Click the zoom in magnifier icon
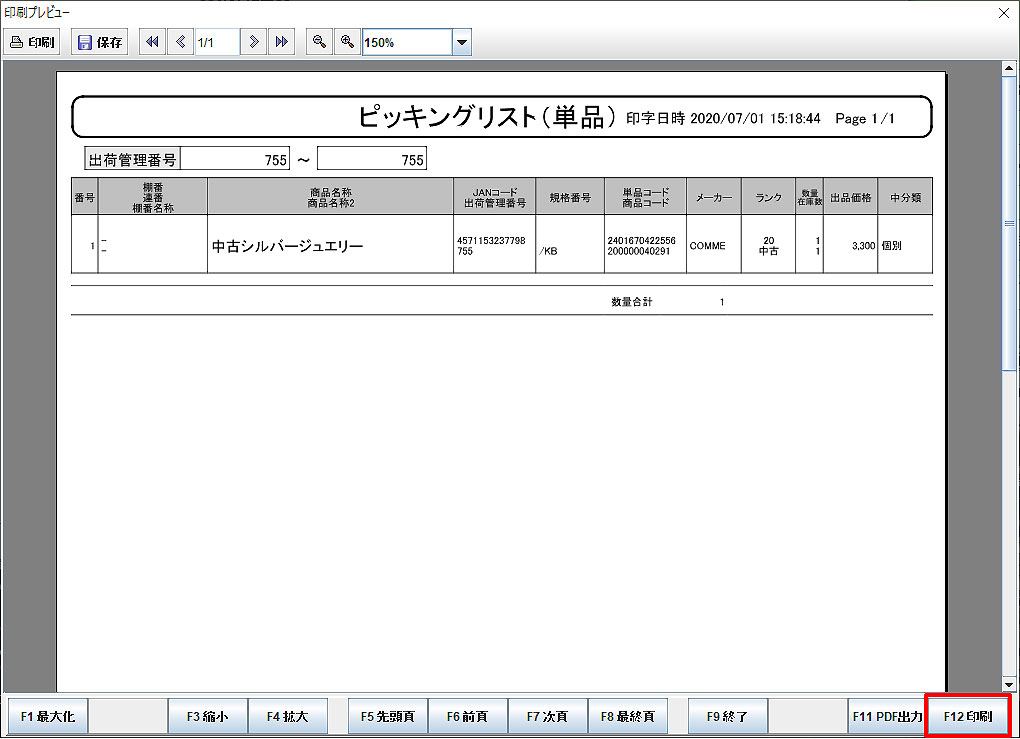1020x739 pixels. [x=347, y=42]
